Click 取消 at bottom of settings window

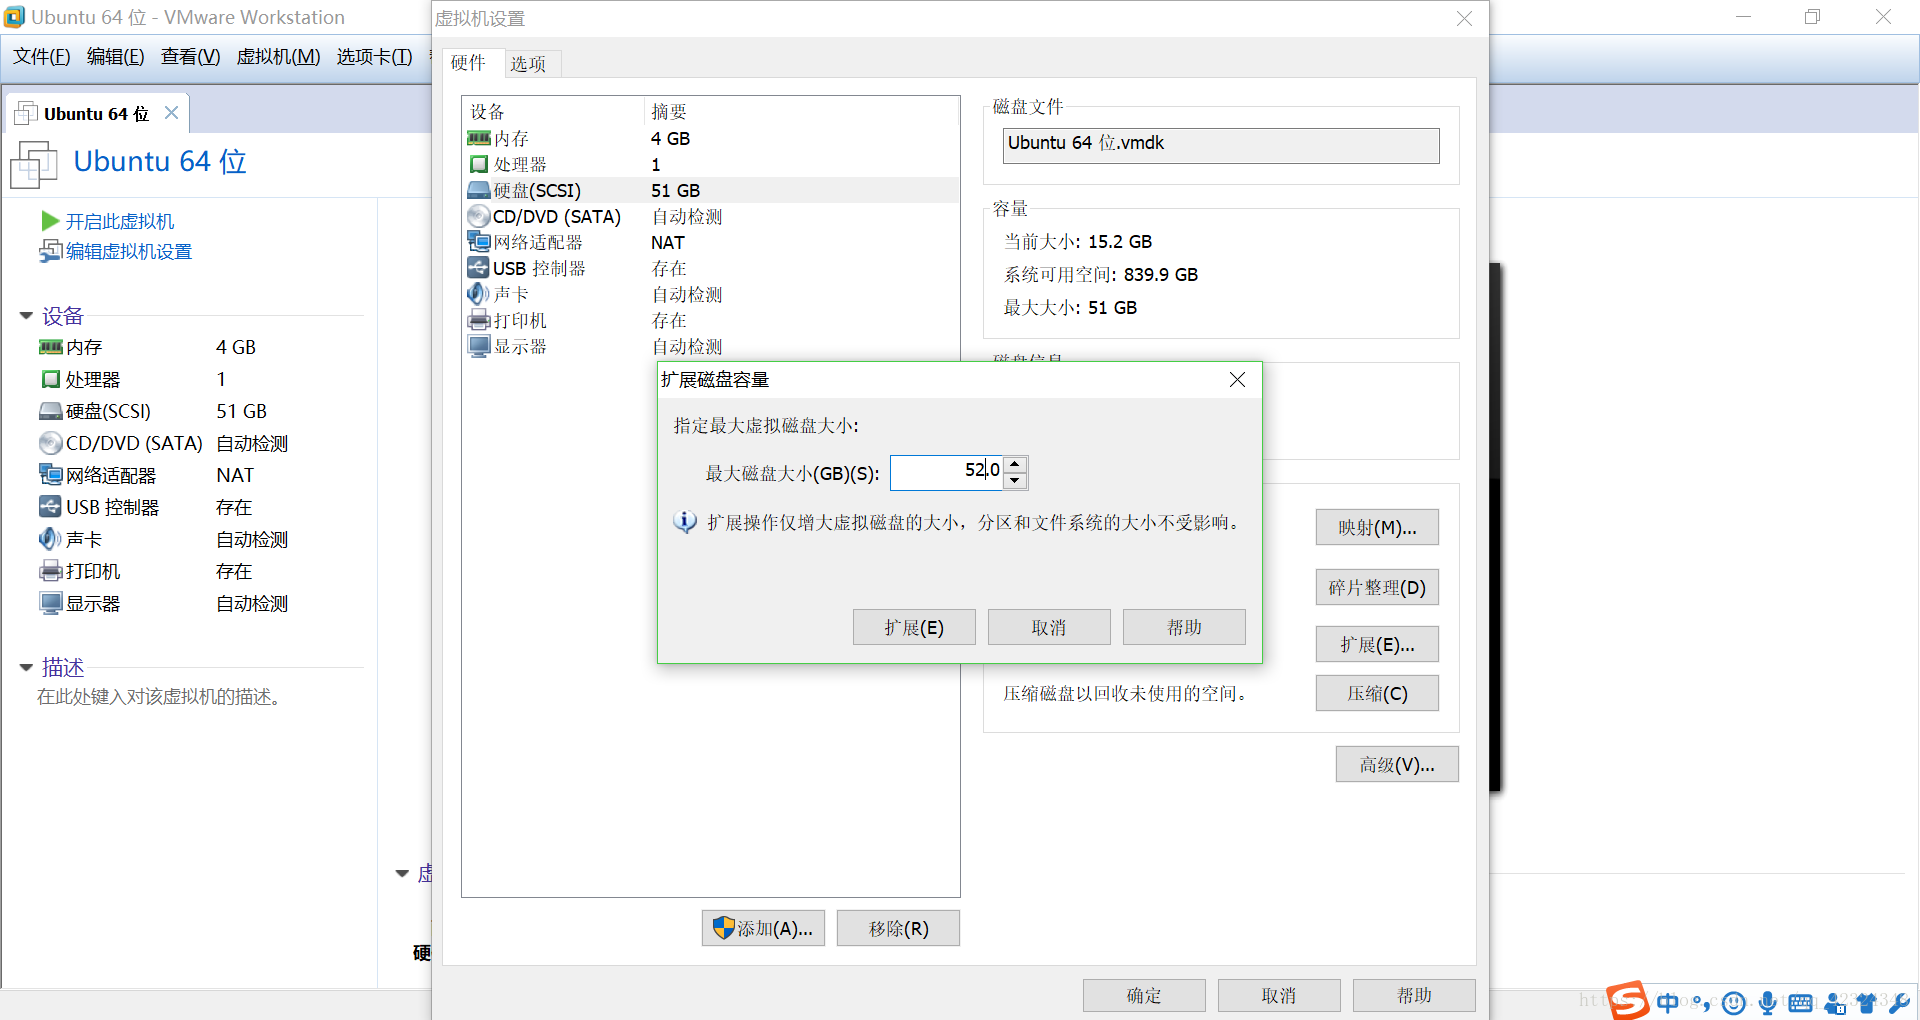(x=1279, y=996)
